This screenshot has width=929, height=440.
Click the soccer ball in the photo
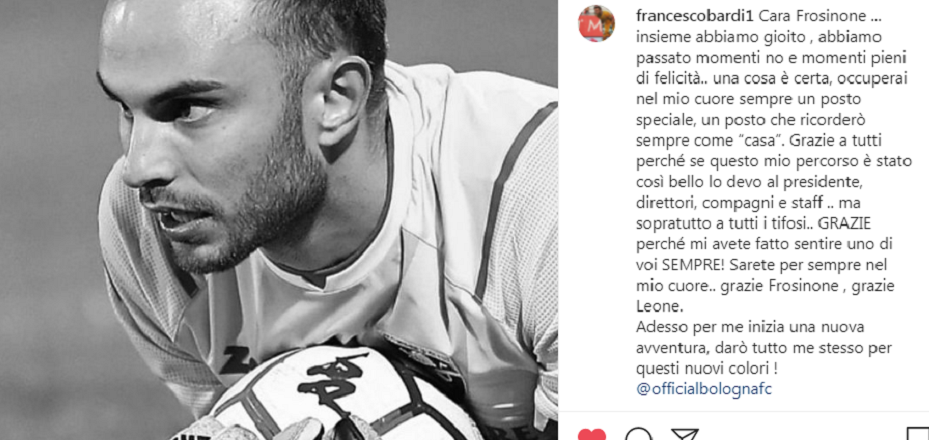[x=344, y=395]
